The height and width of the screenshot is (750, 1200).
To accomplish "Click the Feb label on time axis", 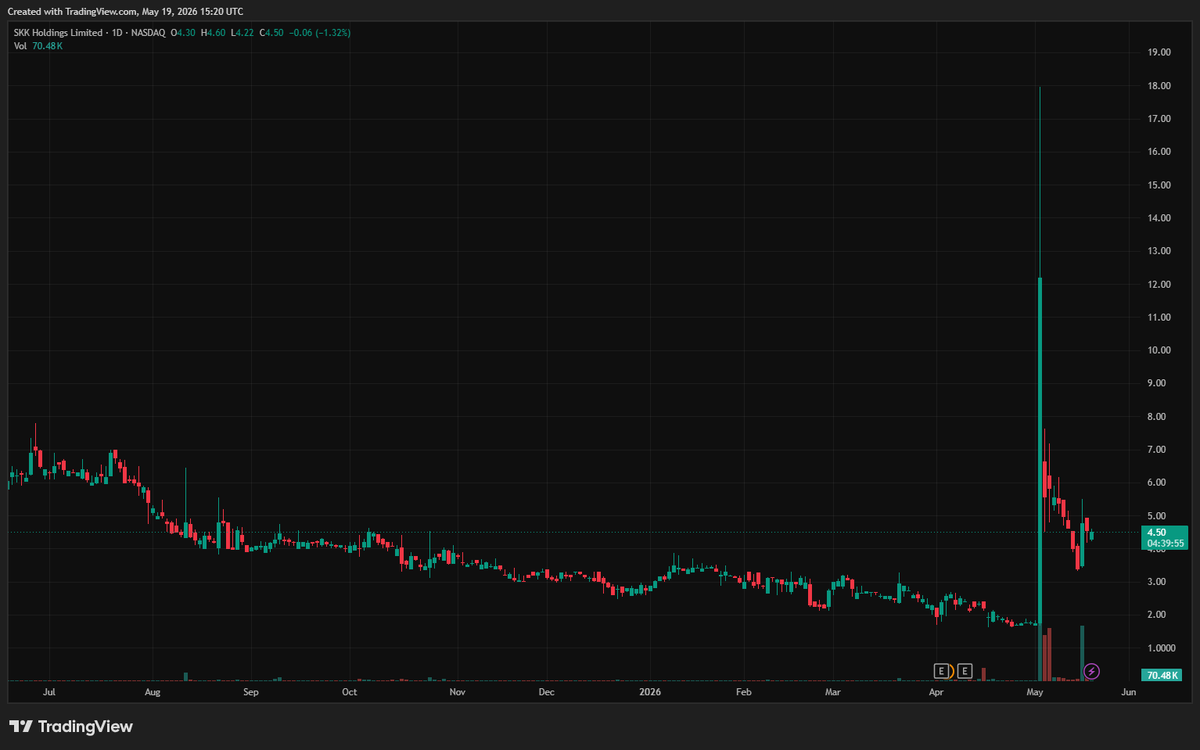I will coord(743,691).
